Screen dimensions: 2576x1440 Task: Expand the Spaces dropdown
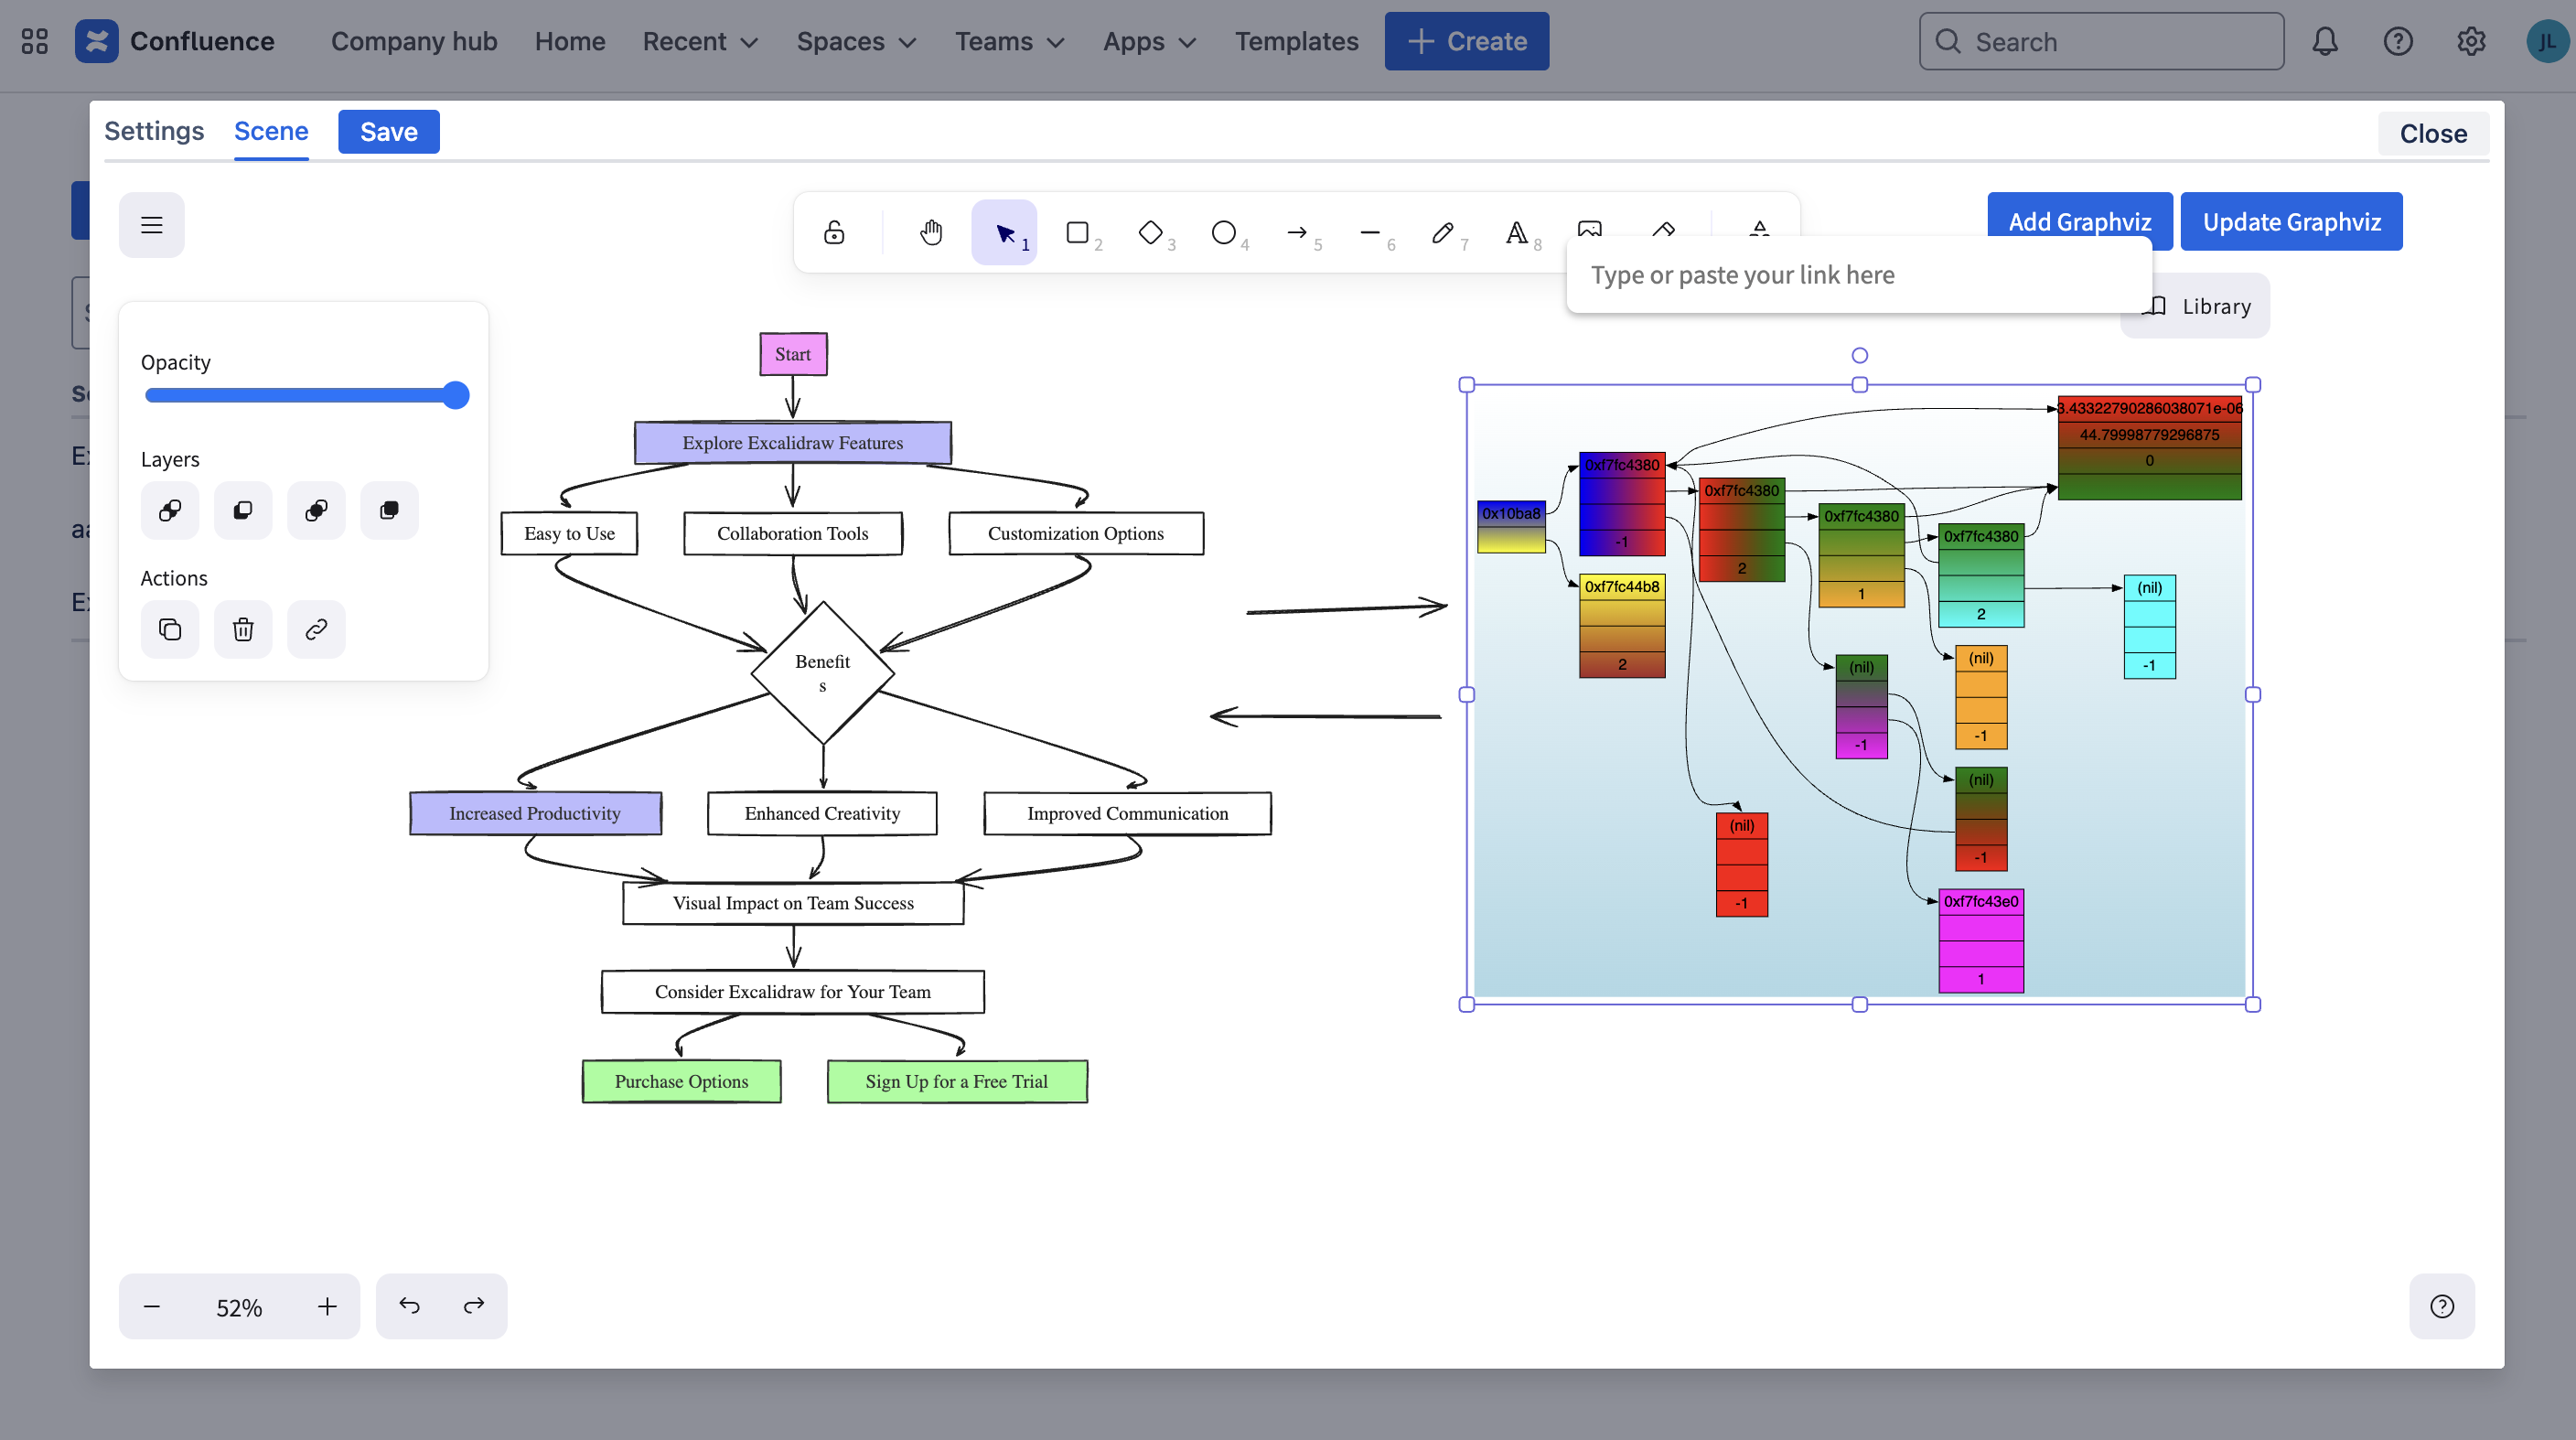pyautogui.click(x=856, y=41)
